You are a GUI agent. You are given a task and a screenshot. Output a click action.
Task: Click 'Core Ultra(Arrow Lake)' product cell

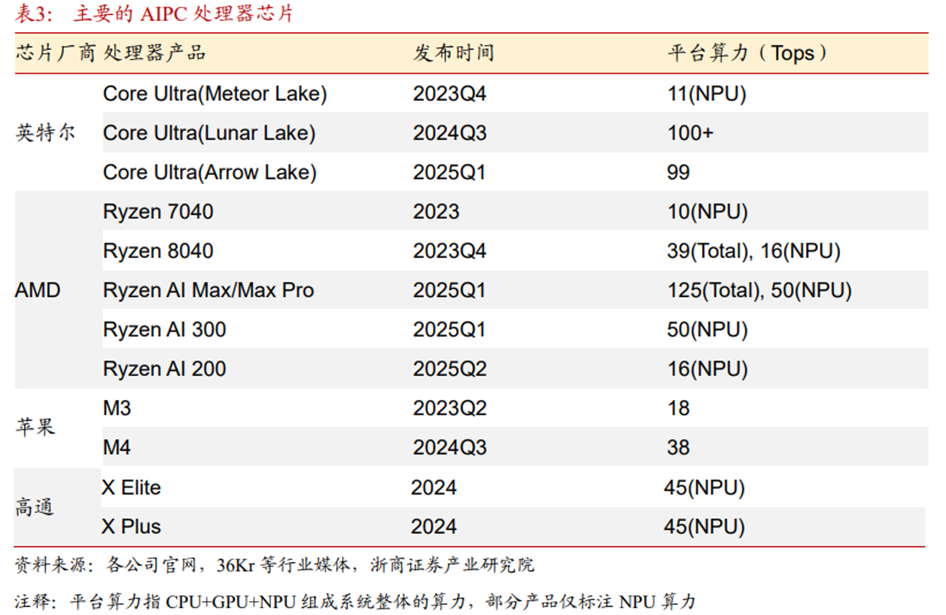tap(210, 172)
